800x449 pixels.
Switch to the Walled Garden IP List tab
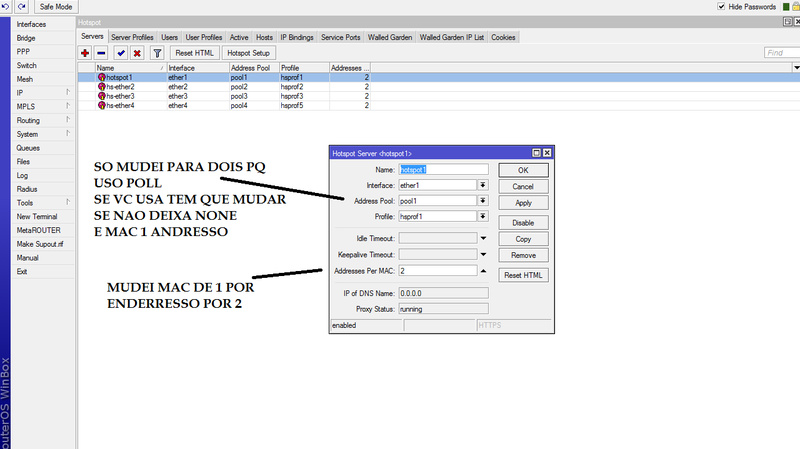click(x=452, y=37)
